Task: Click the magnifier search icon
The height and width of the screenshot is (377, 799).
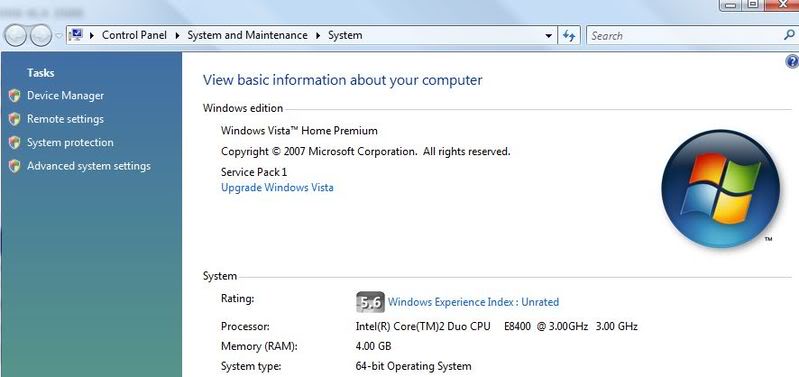Action: [789, 35]
